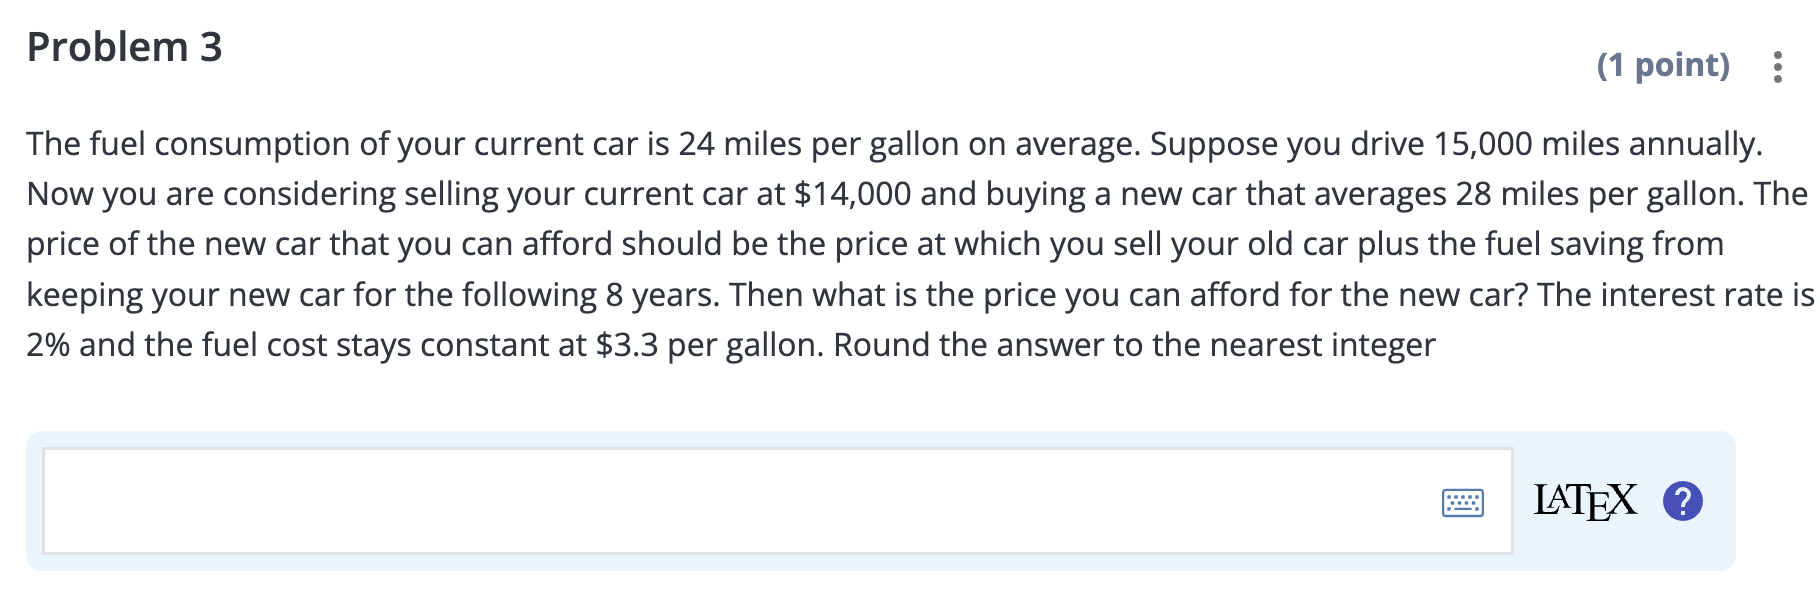The height and width of the screenshot is (594, 1820).
Task: Click the blue question mark help icon
Action: tap(1682, 501)
